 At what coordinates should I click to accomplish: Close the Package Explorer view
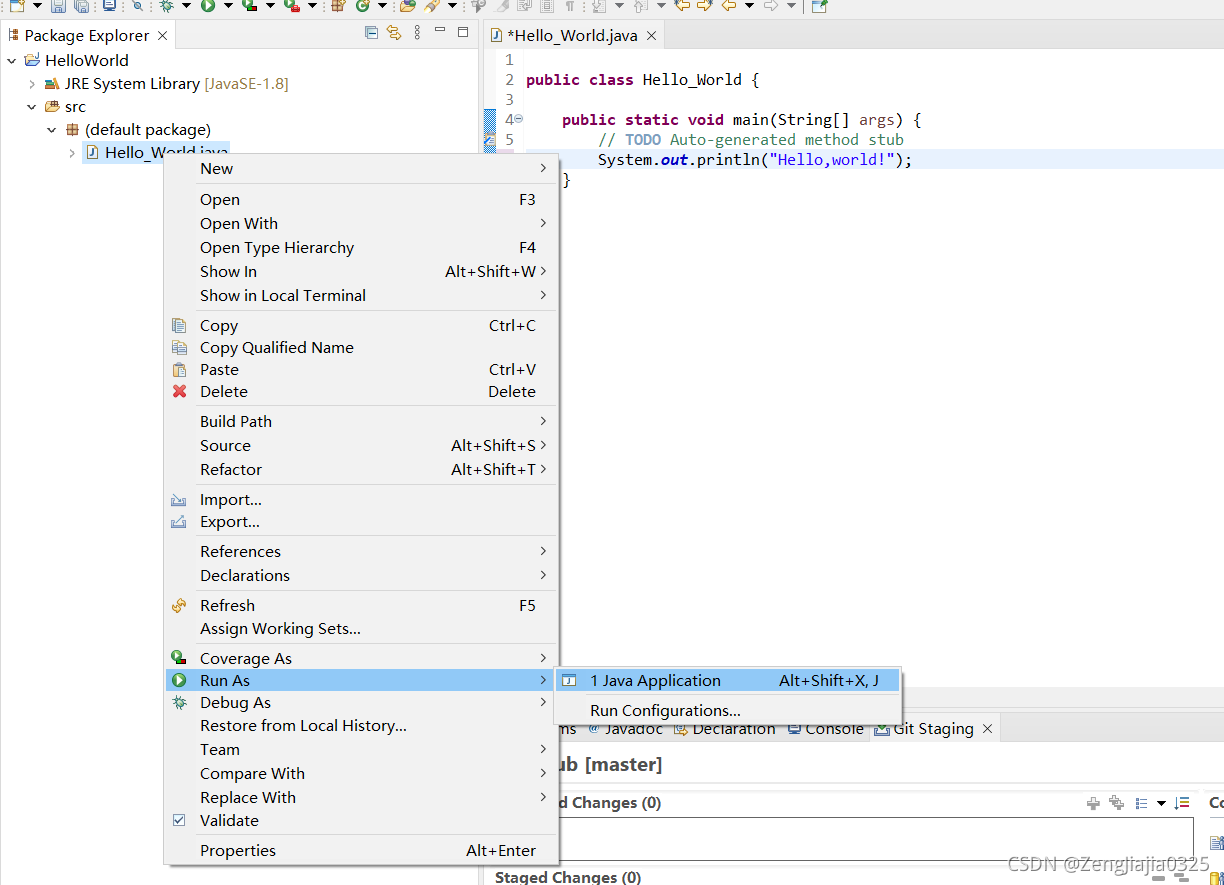click(162, 35)
